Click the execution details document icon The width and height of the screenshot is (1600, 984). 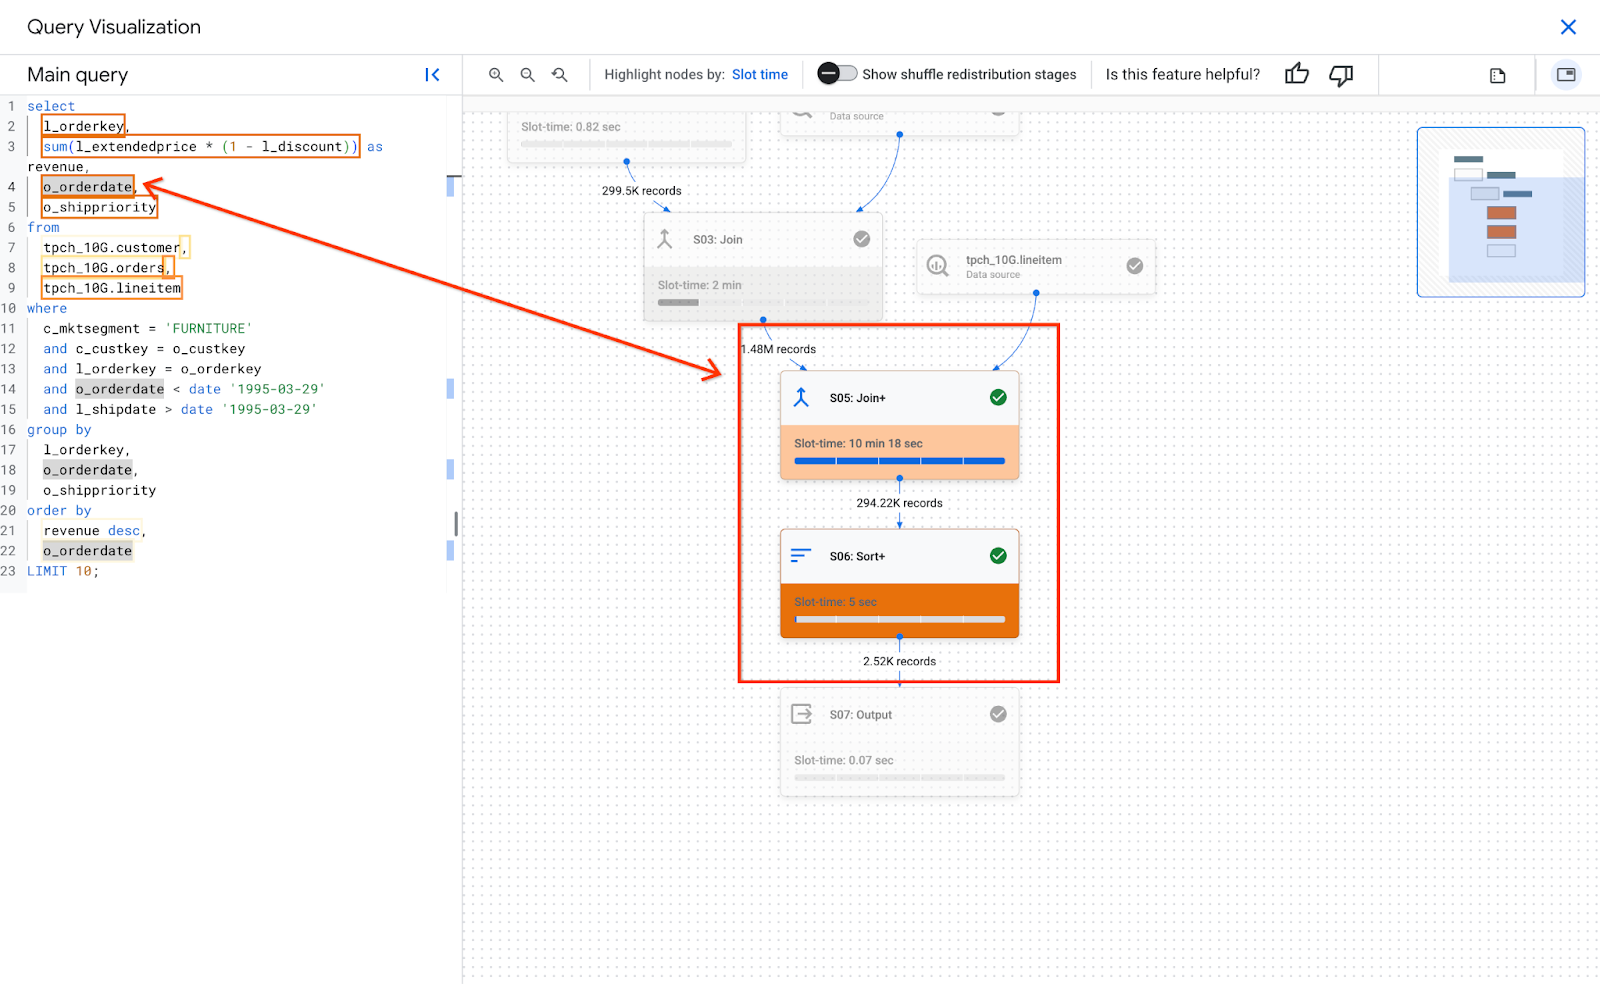[1496, 74]
